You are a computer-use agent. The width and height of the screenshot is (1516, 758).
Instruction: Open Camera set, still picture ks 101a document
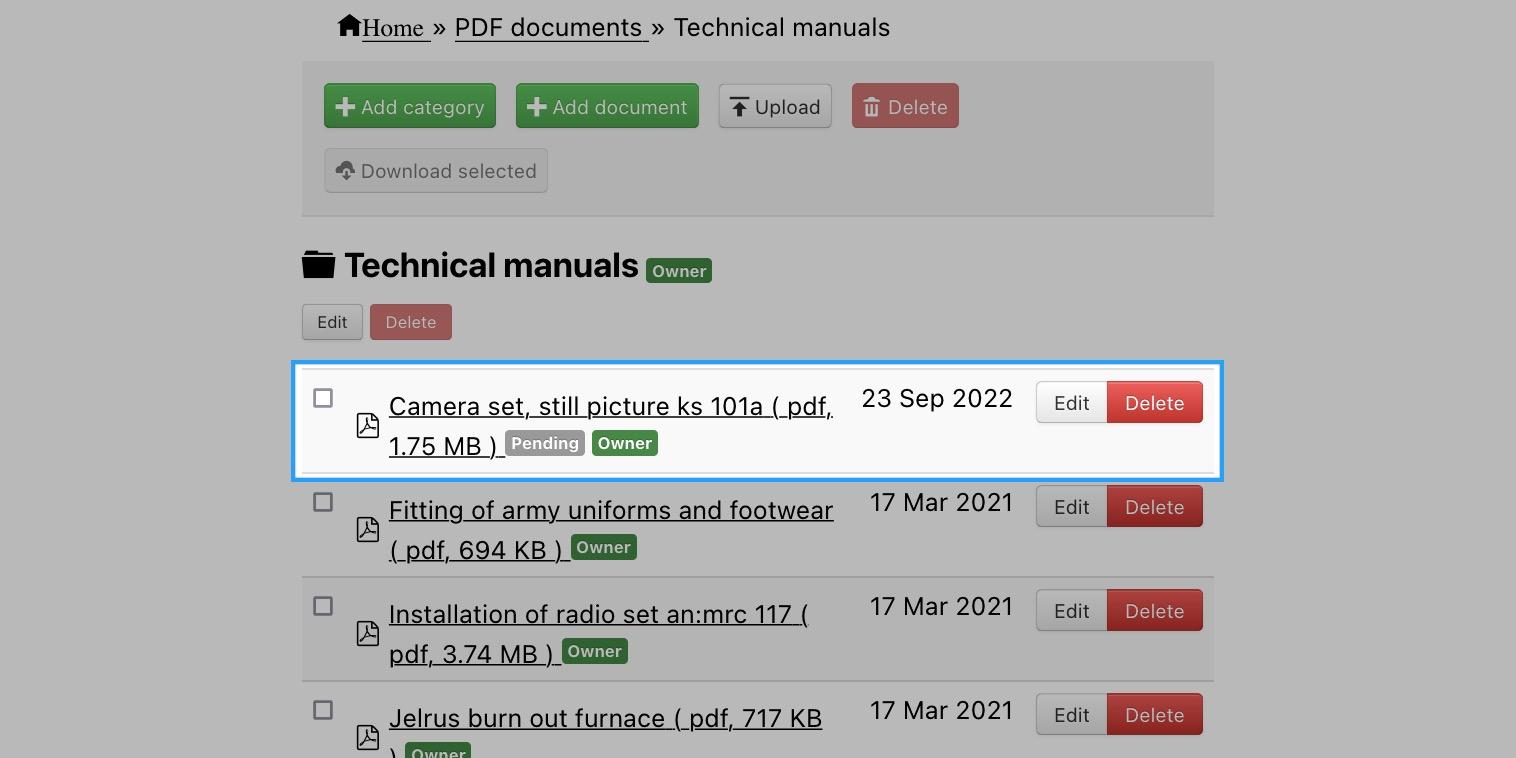(611, 426)
